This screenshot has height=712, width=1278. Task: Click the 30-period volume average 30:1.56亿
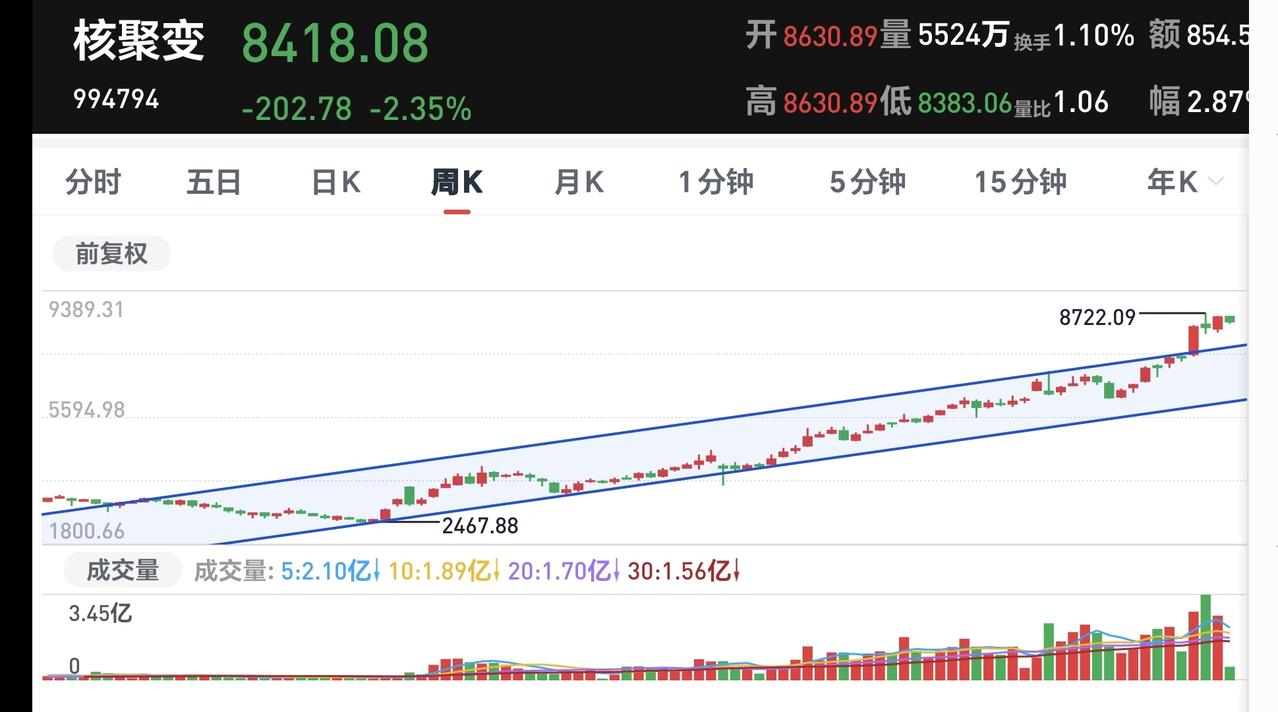(684, 571)
